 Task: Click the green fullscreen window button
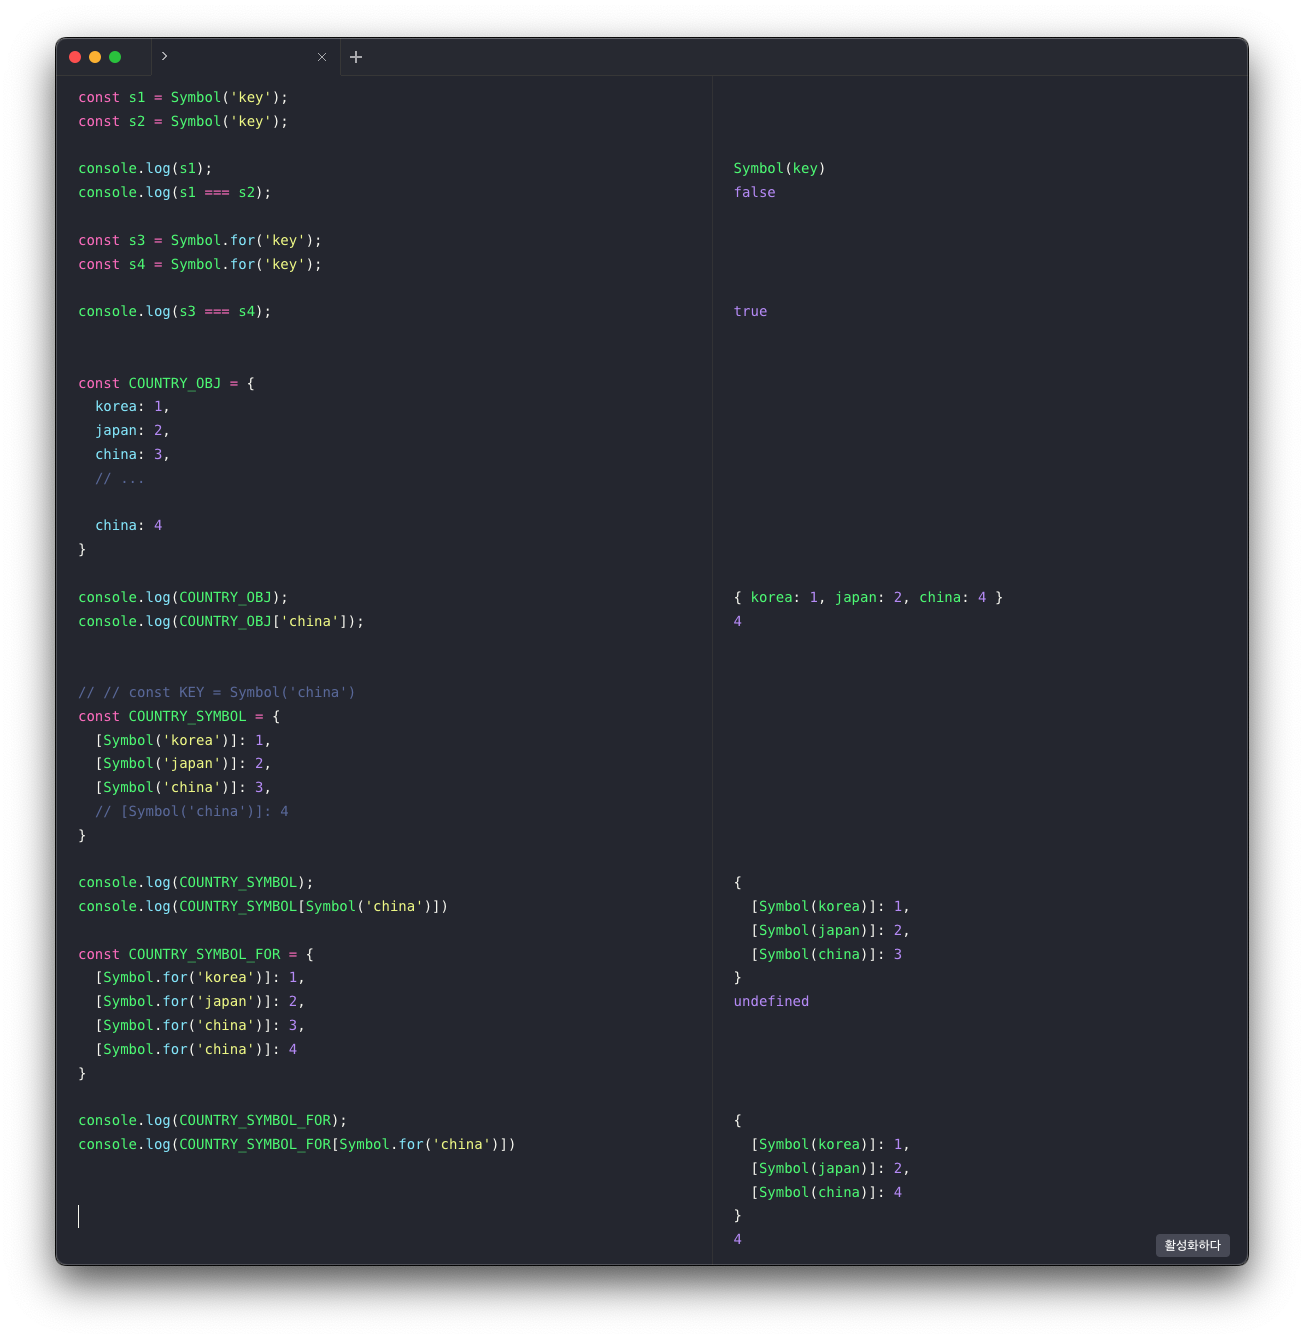pyautogui.click(x=115, y=57)
